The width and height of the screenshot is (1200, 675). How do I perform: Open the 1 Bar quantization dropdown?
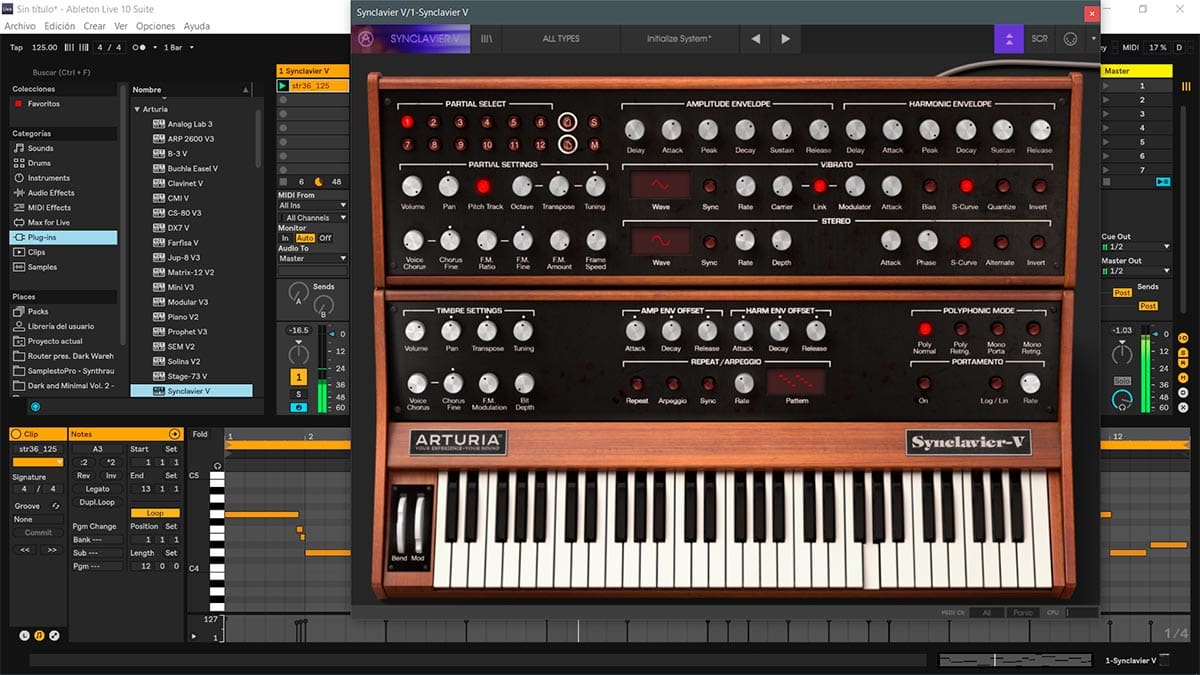pos(179,47)
